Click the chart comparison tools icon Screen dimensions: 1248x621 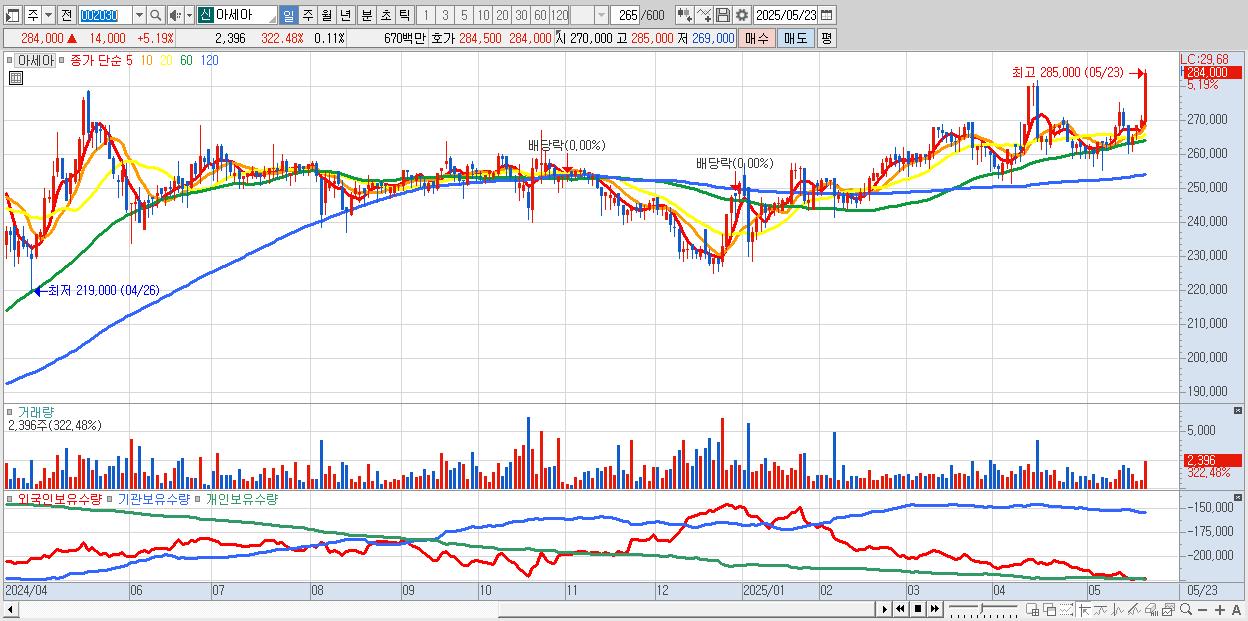(x=685, y=15)
